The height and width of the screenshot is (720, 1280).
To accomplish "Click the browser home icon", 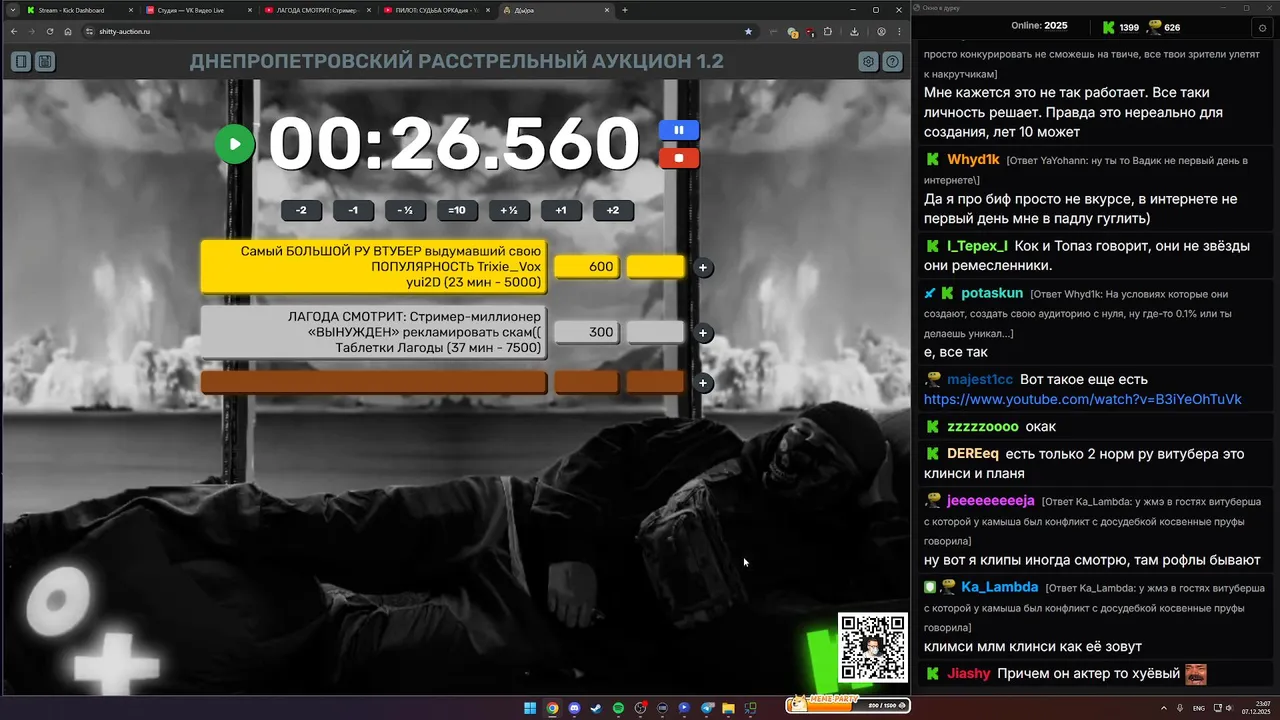I will 68,31.
